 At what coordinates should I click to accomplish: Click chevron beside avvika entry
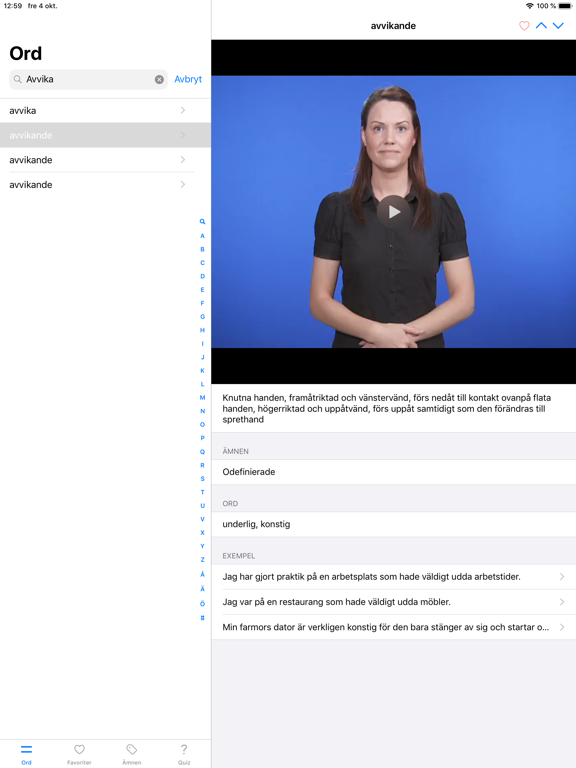(183, 111)
